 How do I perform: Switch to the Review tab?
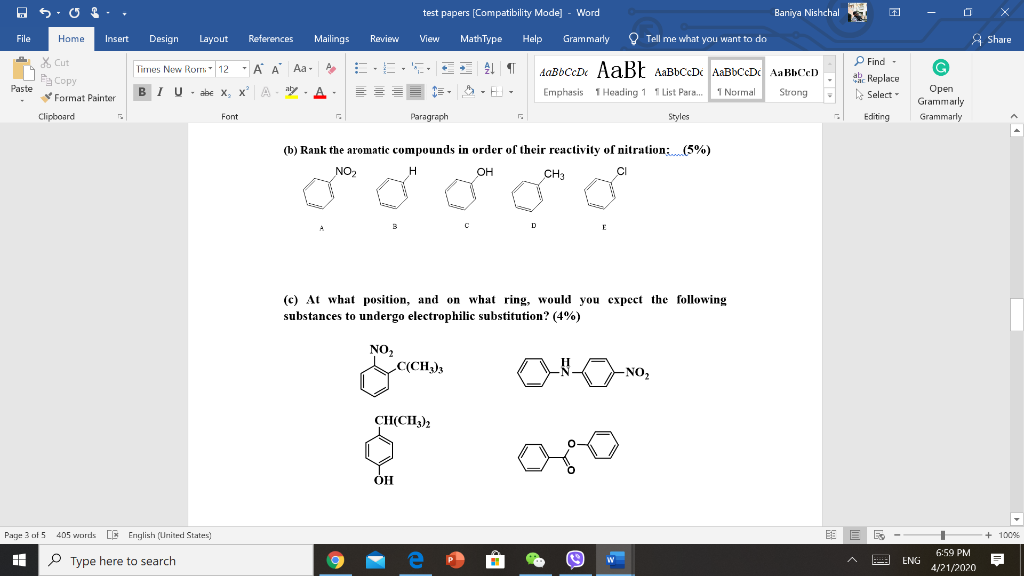click(x=383, y=39)
